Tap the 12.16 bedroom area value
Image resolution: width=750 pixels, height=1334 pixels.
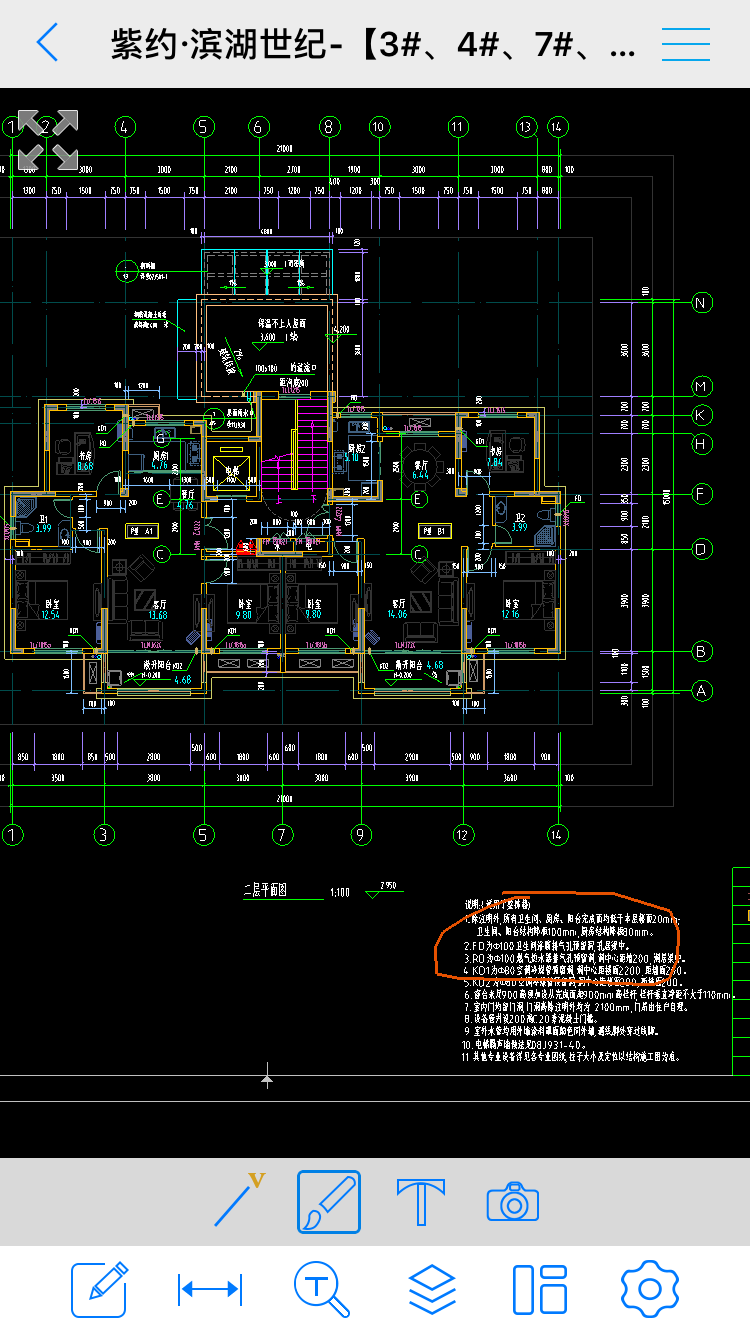[x=513, y=615]
